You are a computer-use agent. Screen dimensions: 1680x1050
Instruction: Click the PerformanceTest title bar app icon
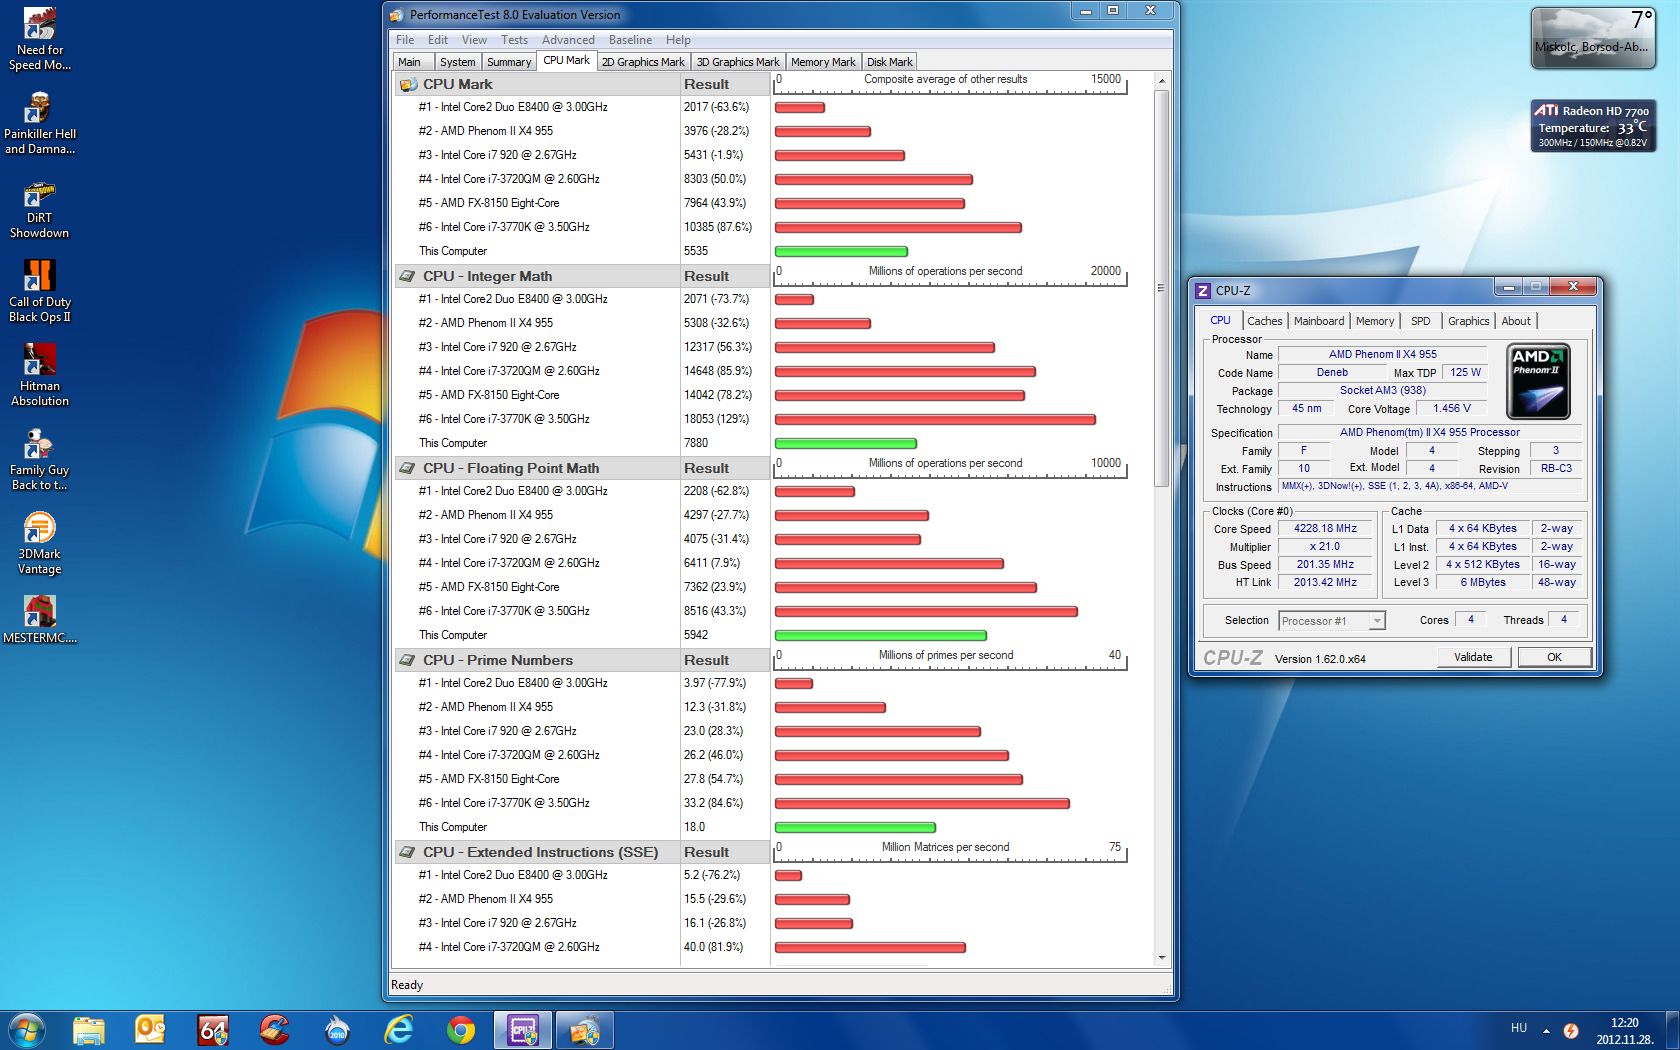397,15
